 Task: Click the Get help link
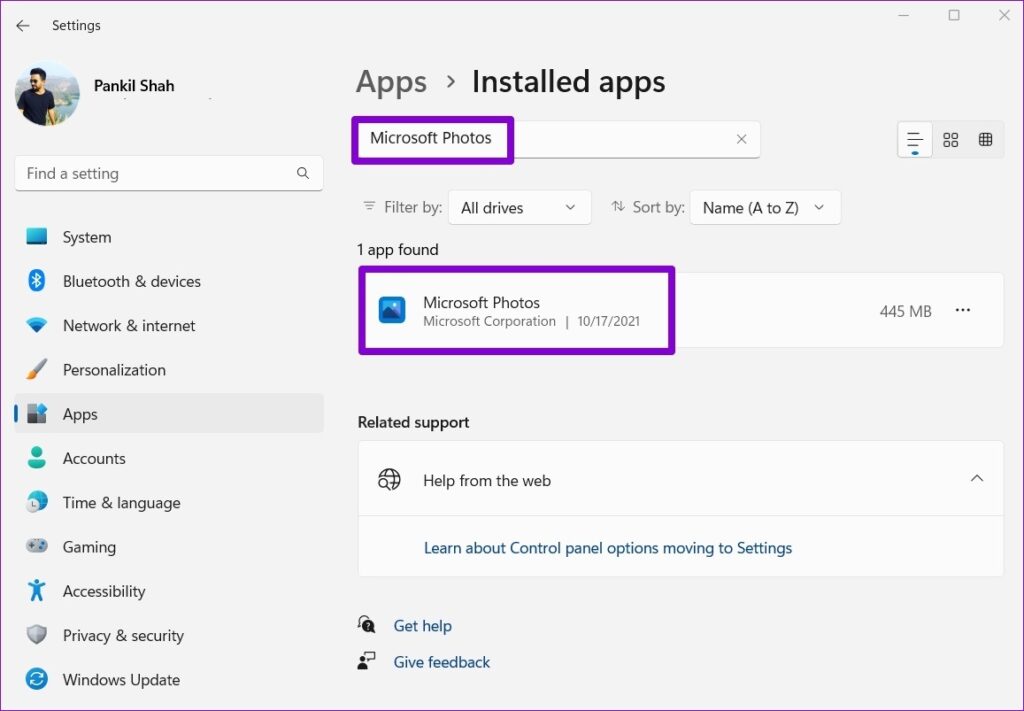423,625
